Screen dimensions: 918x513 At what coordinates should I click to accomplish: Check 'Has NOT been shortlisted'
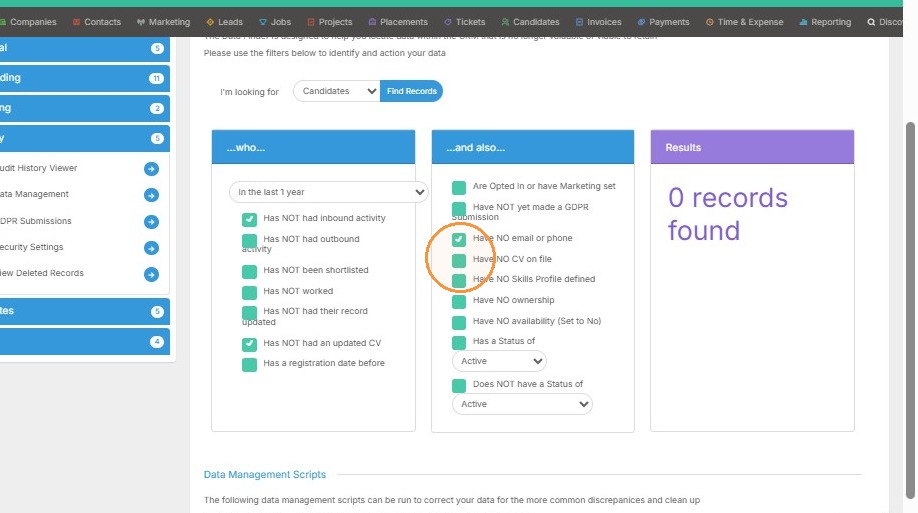(249, 272)
